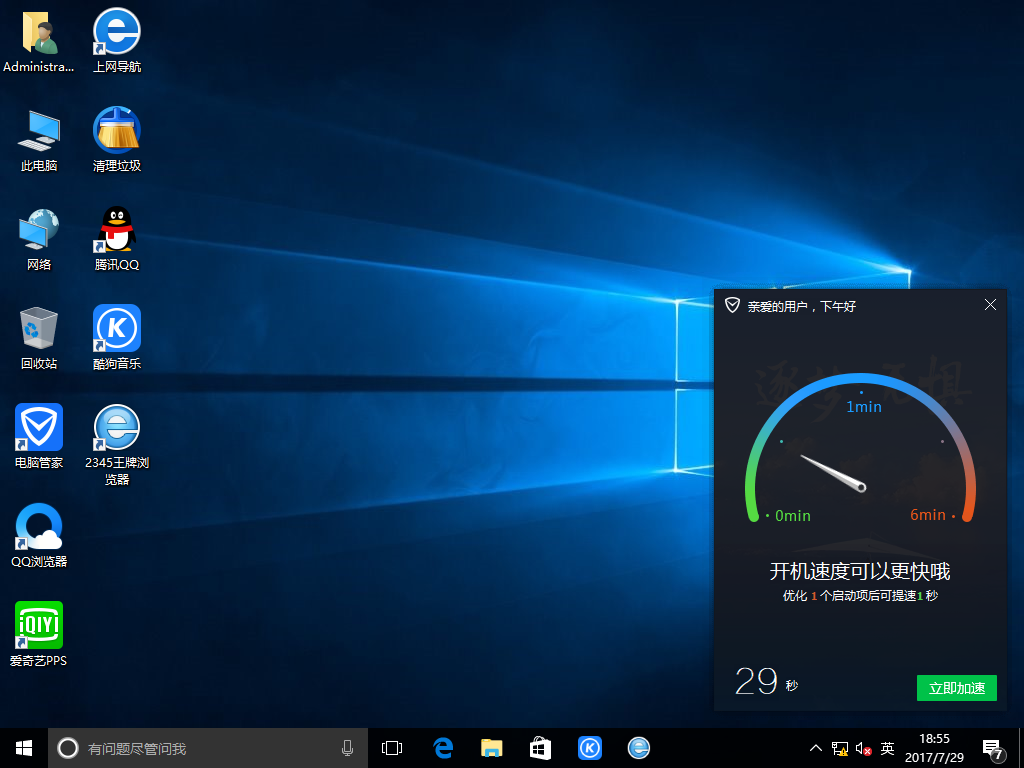The width and height of the screenshot is (1024, 768).
Task: Switch input method 英 indicator
Action: click(x=887, y=748)
